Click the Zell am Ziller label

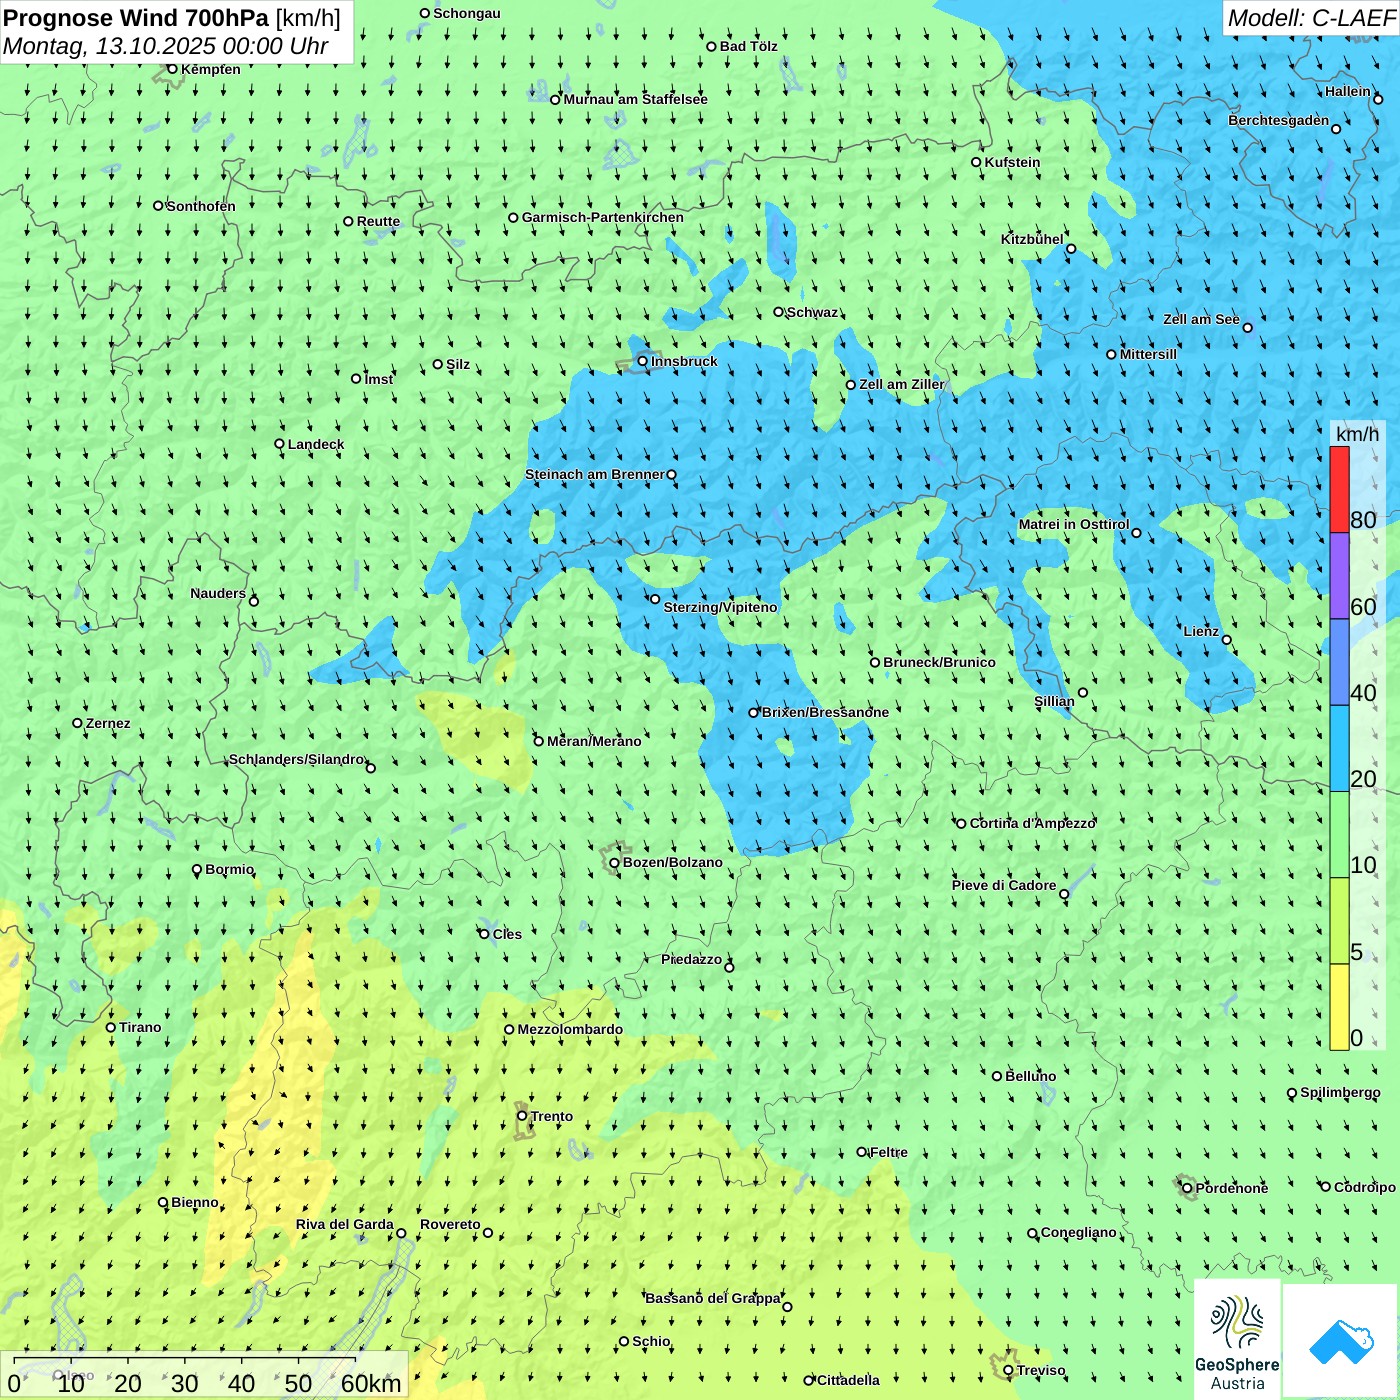point(902,384)
